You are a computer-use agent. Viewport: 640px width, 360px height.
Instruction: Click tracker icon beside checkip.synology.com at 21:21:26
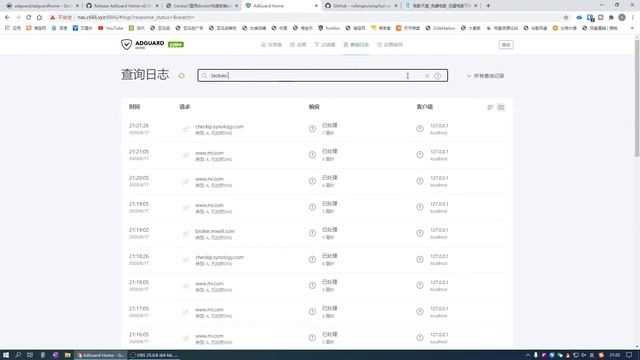click(186, 129)
